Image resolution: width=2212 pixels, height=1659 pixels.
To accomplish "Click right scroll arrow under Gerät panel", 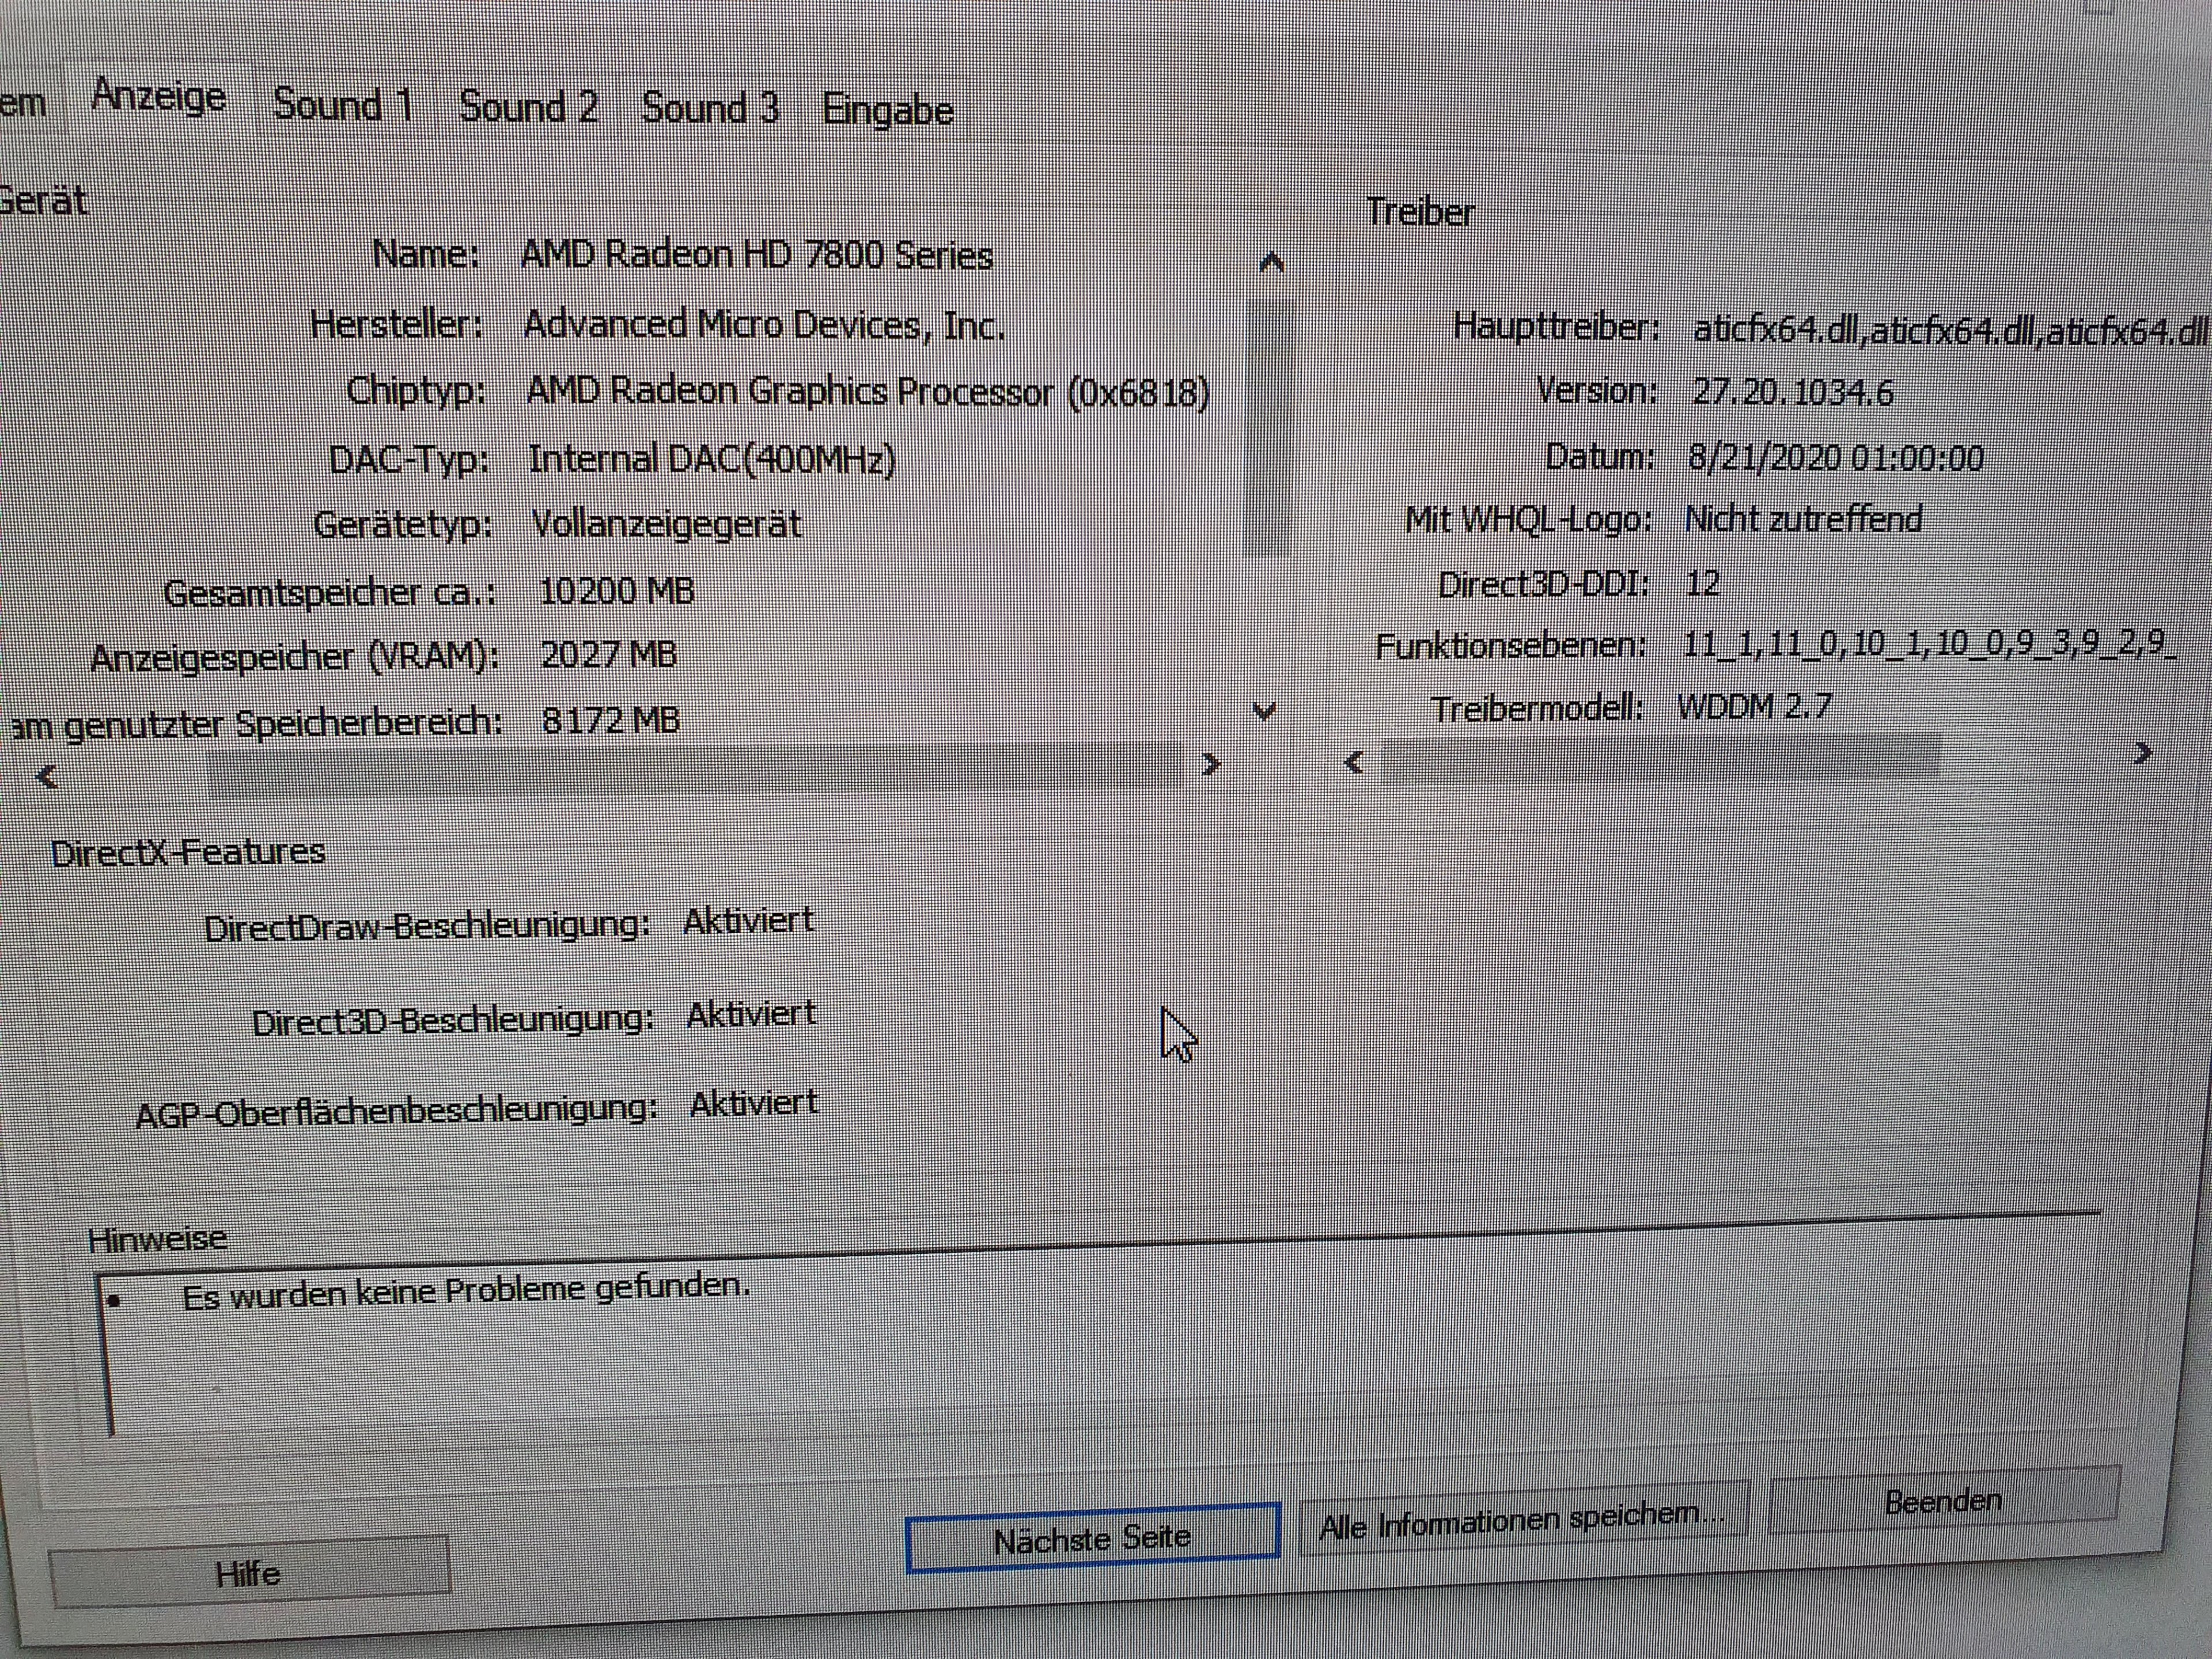I will pos(1211,765).
